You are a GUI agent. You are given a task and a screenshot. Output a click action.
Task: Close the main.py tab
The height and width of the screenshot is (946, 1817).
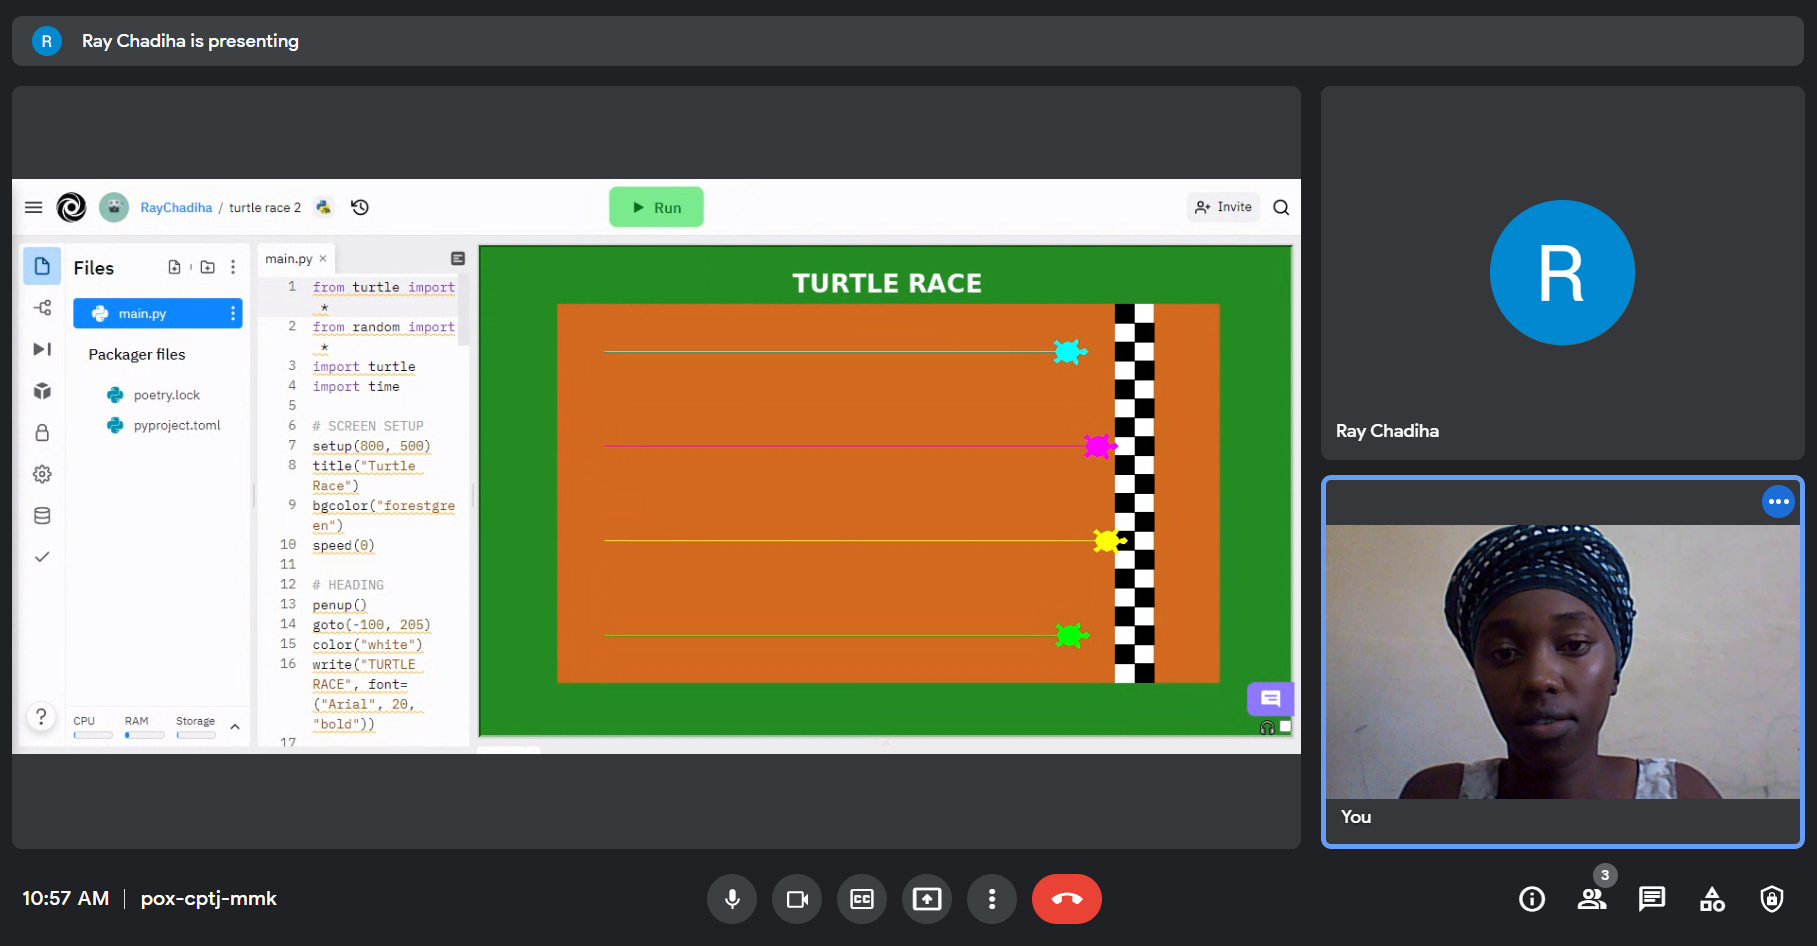[323, 259]
